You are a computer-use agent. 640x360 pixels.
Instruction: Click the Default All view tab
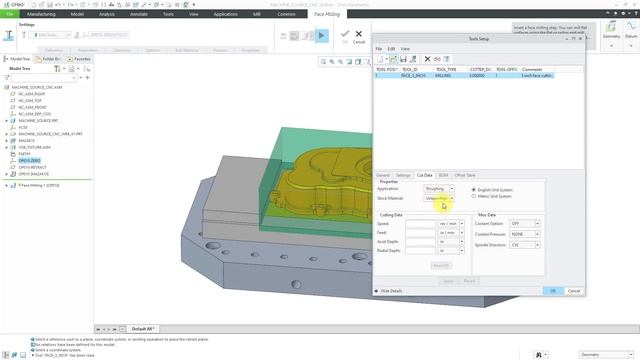click(142, 329)
